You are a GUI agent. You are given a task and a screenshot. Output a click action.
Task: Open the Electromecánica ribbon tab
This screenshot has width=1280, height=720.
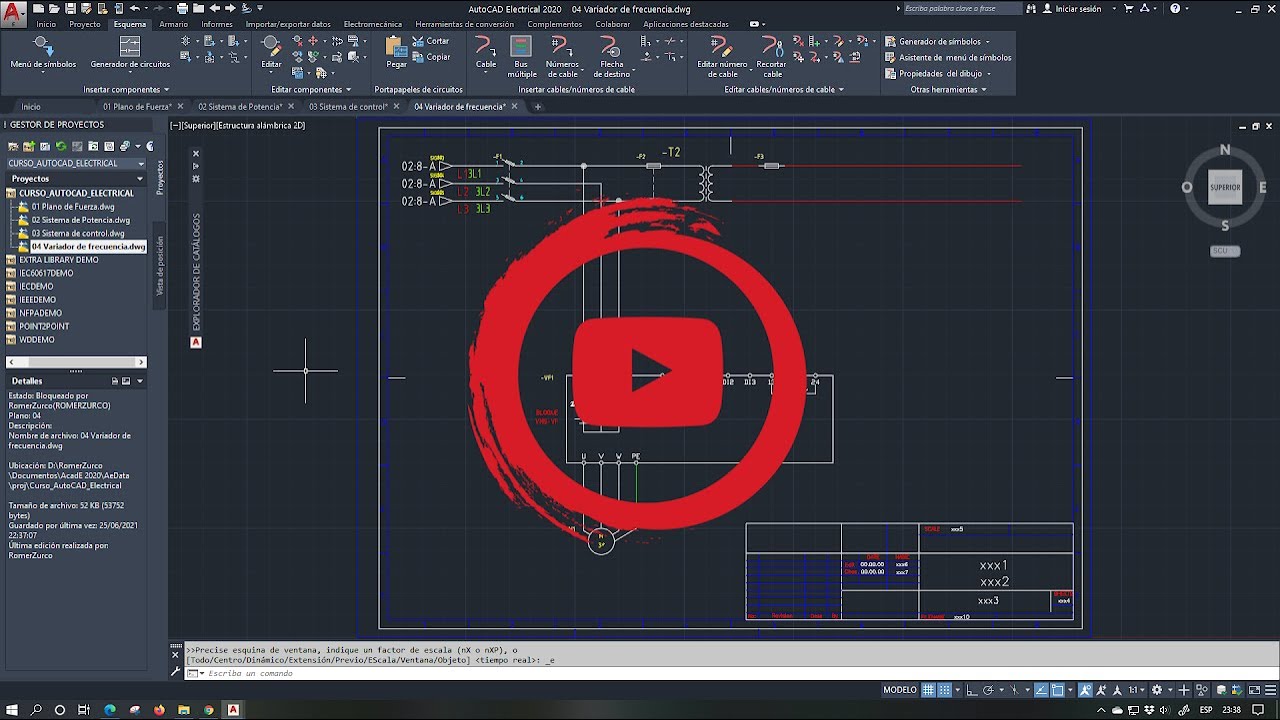tap(372, 24)
